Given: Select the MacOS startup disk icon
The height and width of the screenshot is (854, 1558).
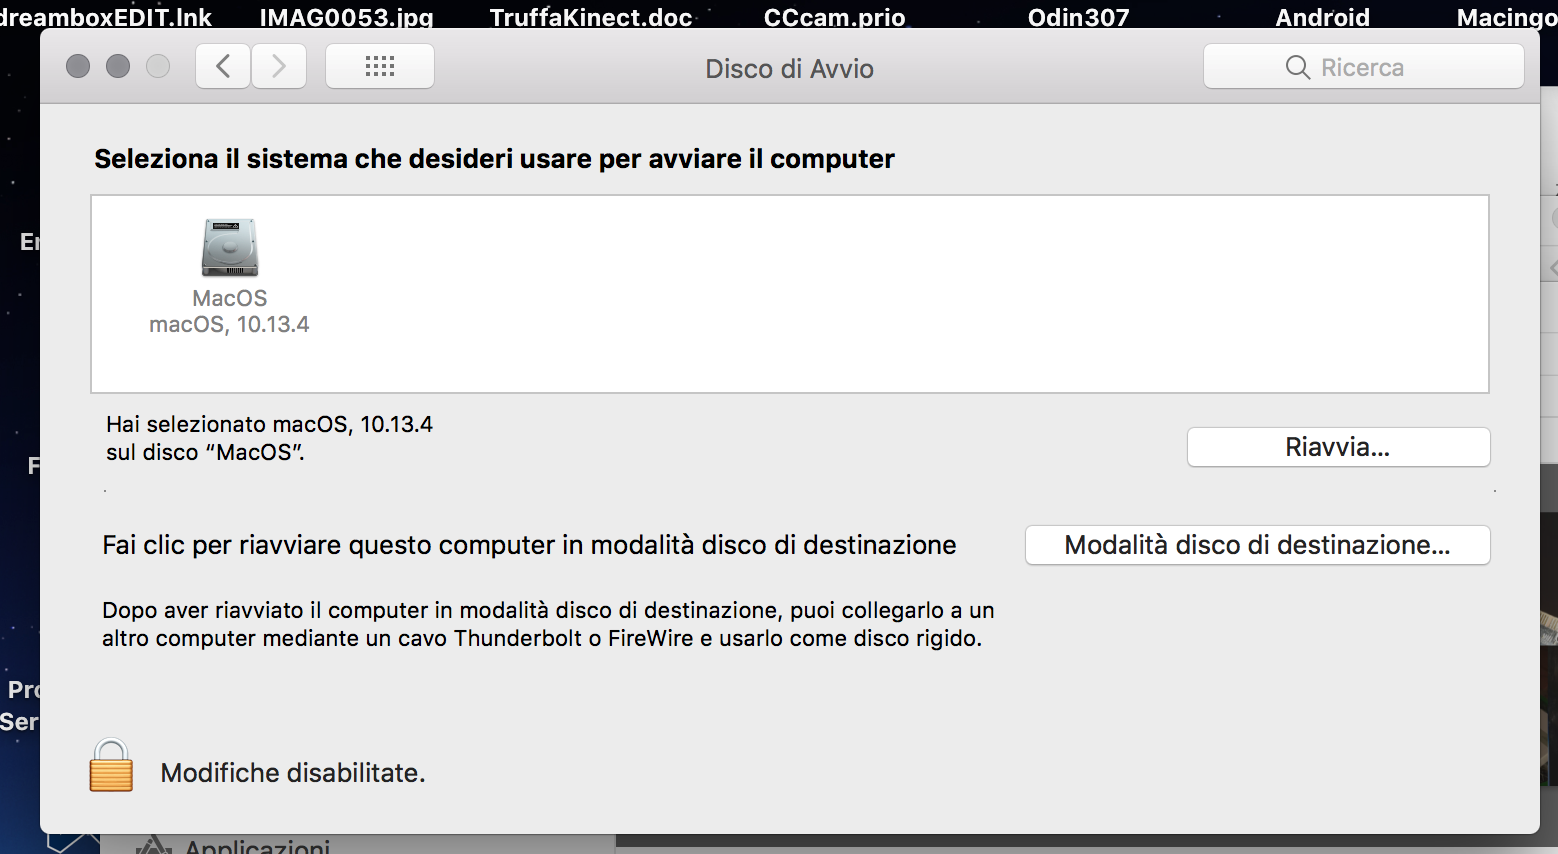Looking at the screenshot, I should (x=230, y=248).
